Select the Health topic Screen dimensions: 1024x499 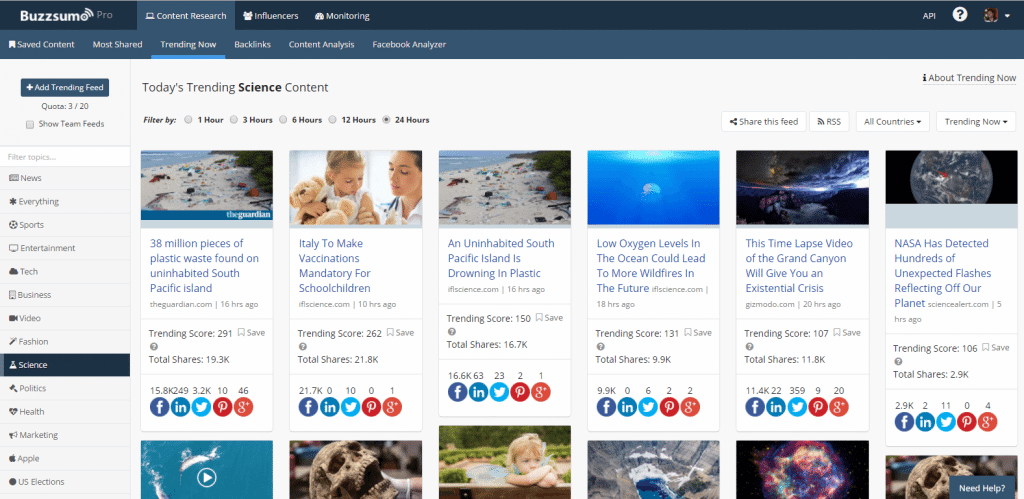tap(65, 411)
